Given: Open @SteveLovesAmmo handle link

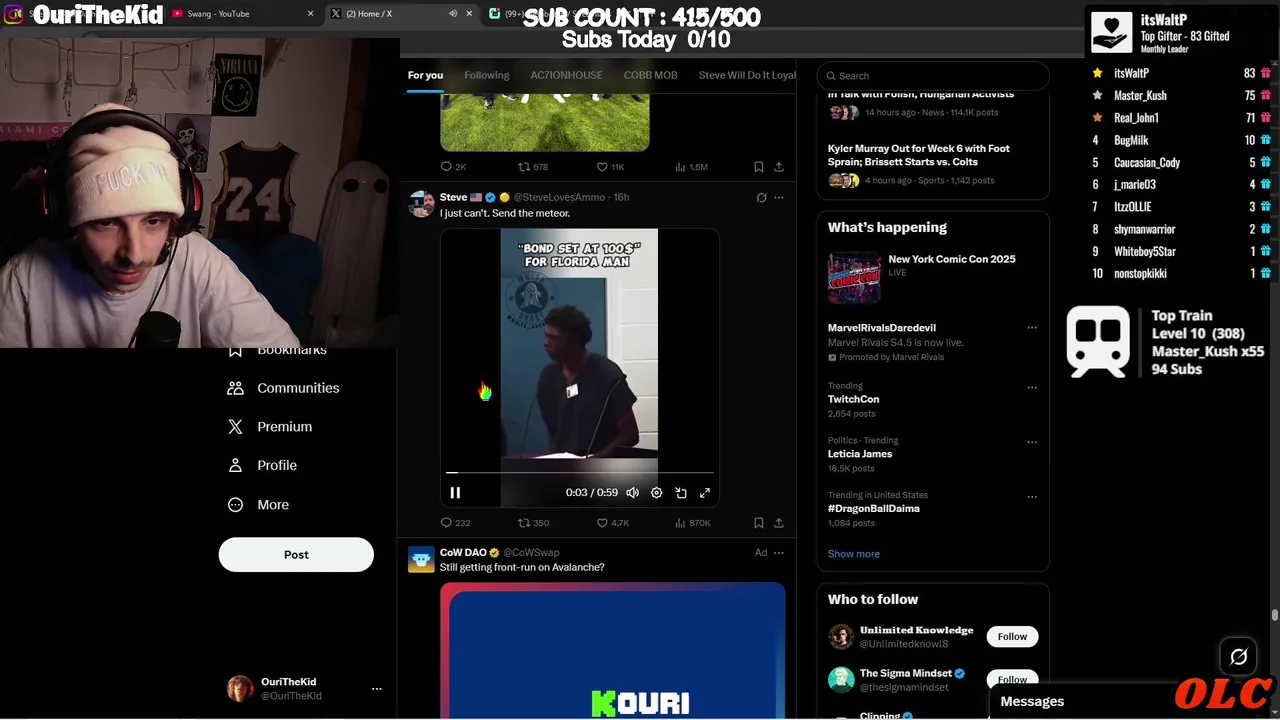Looking at the screenshot, I should tap(559, 197).
